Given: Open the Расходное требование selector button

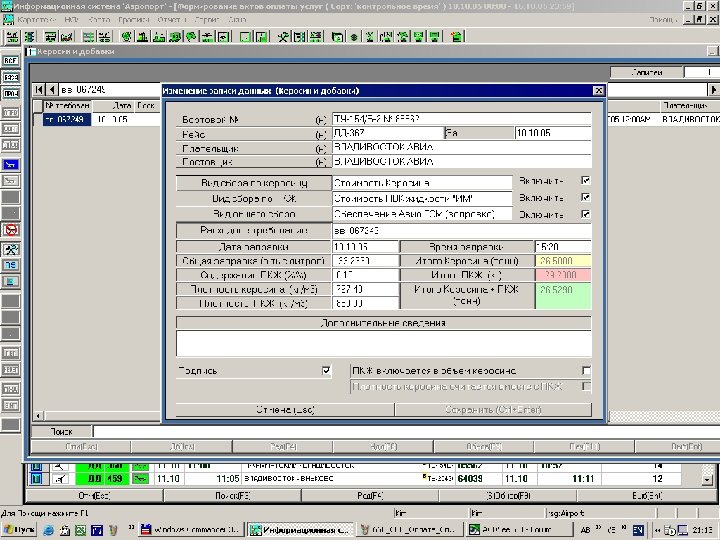Looking at the screenshot, I should [x=252, y=231].
